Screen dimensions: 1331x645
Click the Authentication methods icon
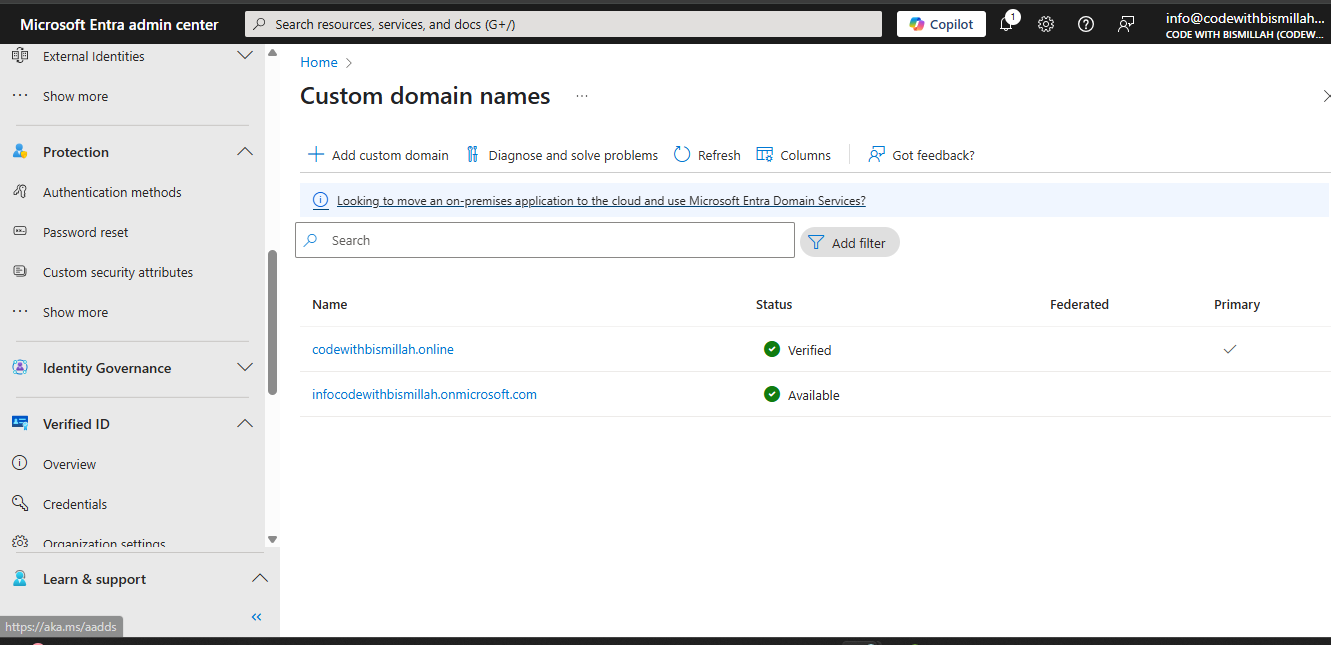[19, 191]
